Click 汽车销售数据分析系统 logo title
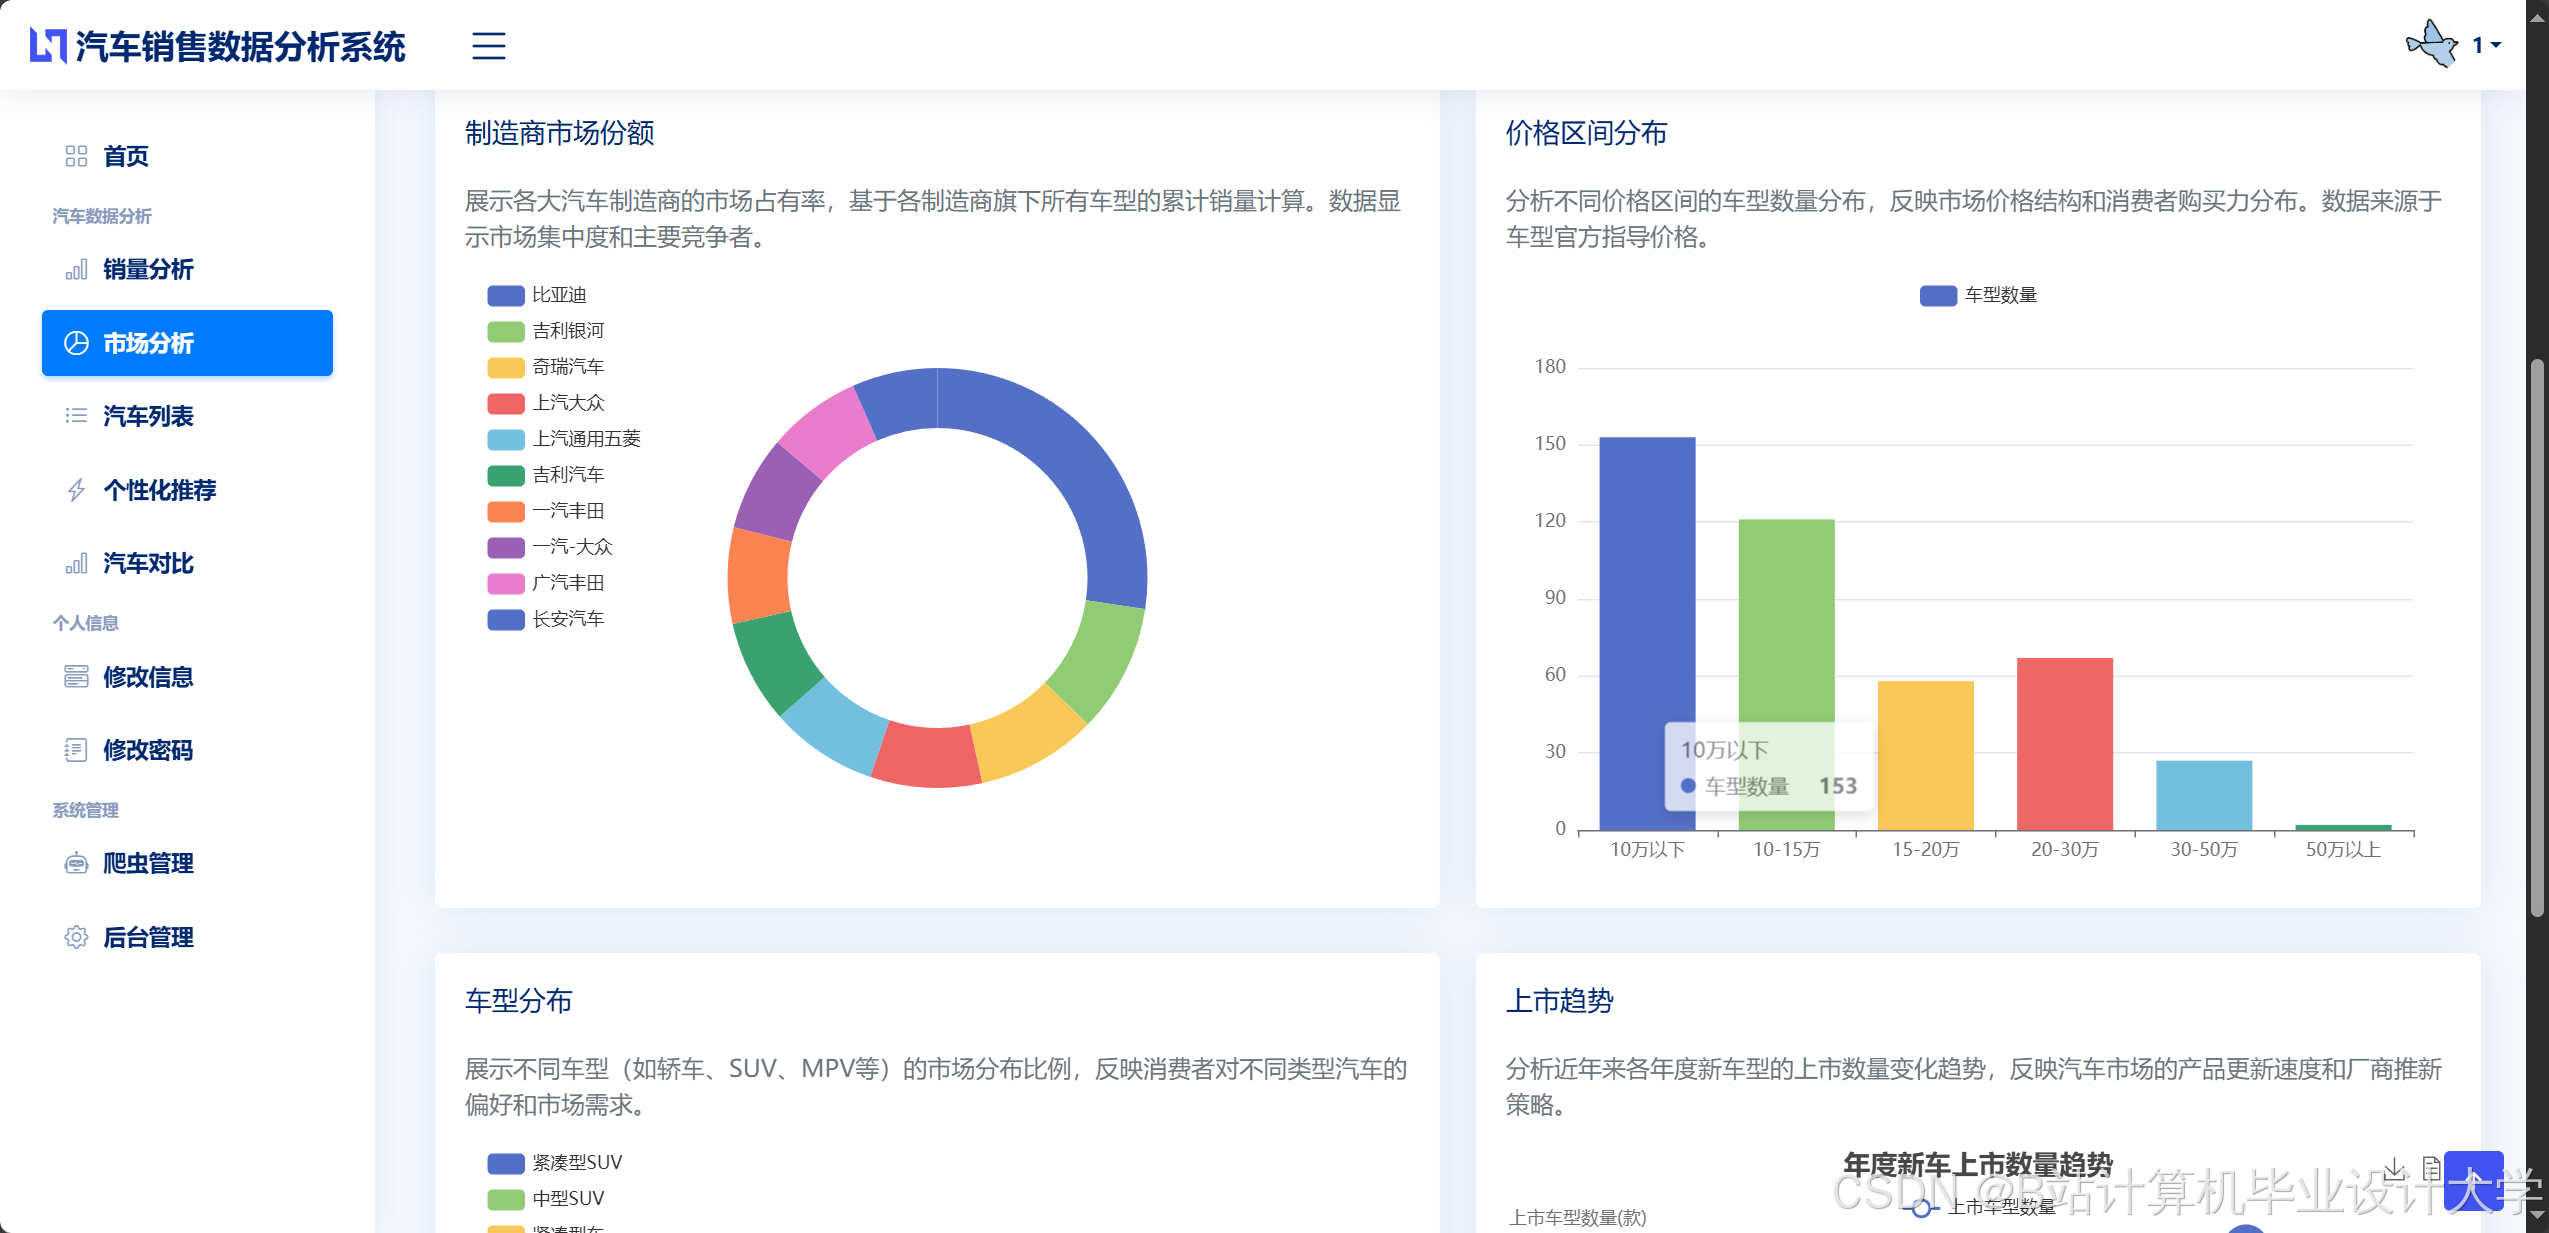The width and height of the screenshot is (2549, 1233). tap(240, 46)
